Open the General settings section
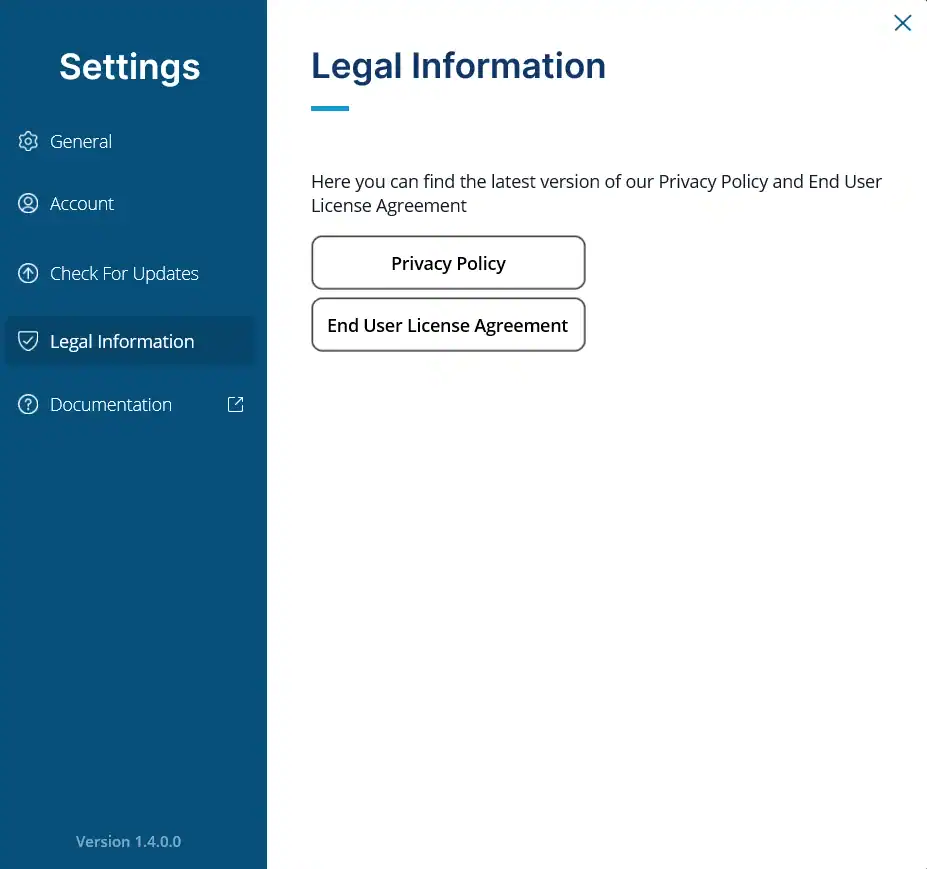The height and width of the screenshot is (869, 927). [81, 141]
